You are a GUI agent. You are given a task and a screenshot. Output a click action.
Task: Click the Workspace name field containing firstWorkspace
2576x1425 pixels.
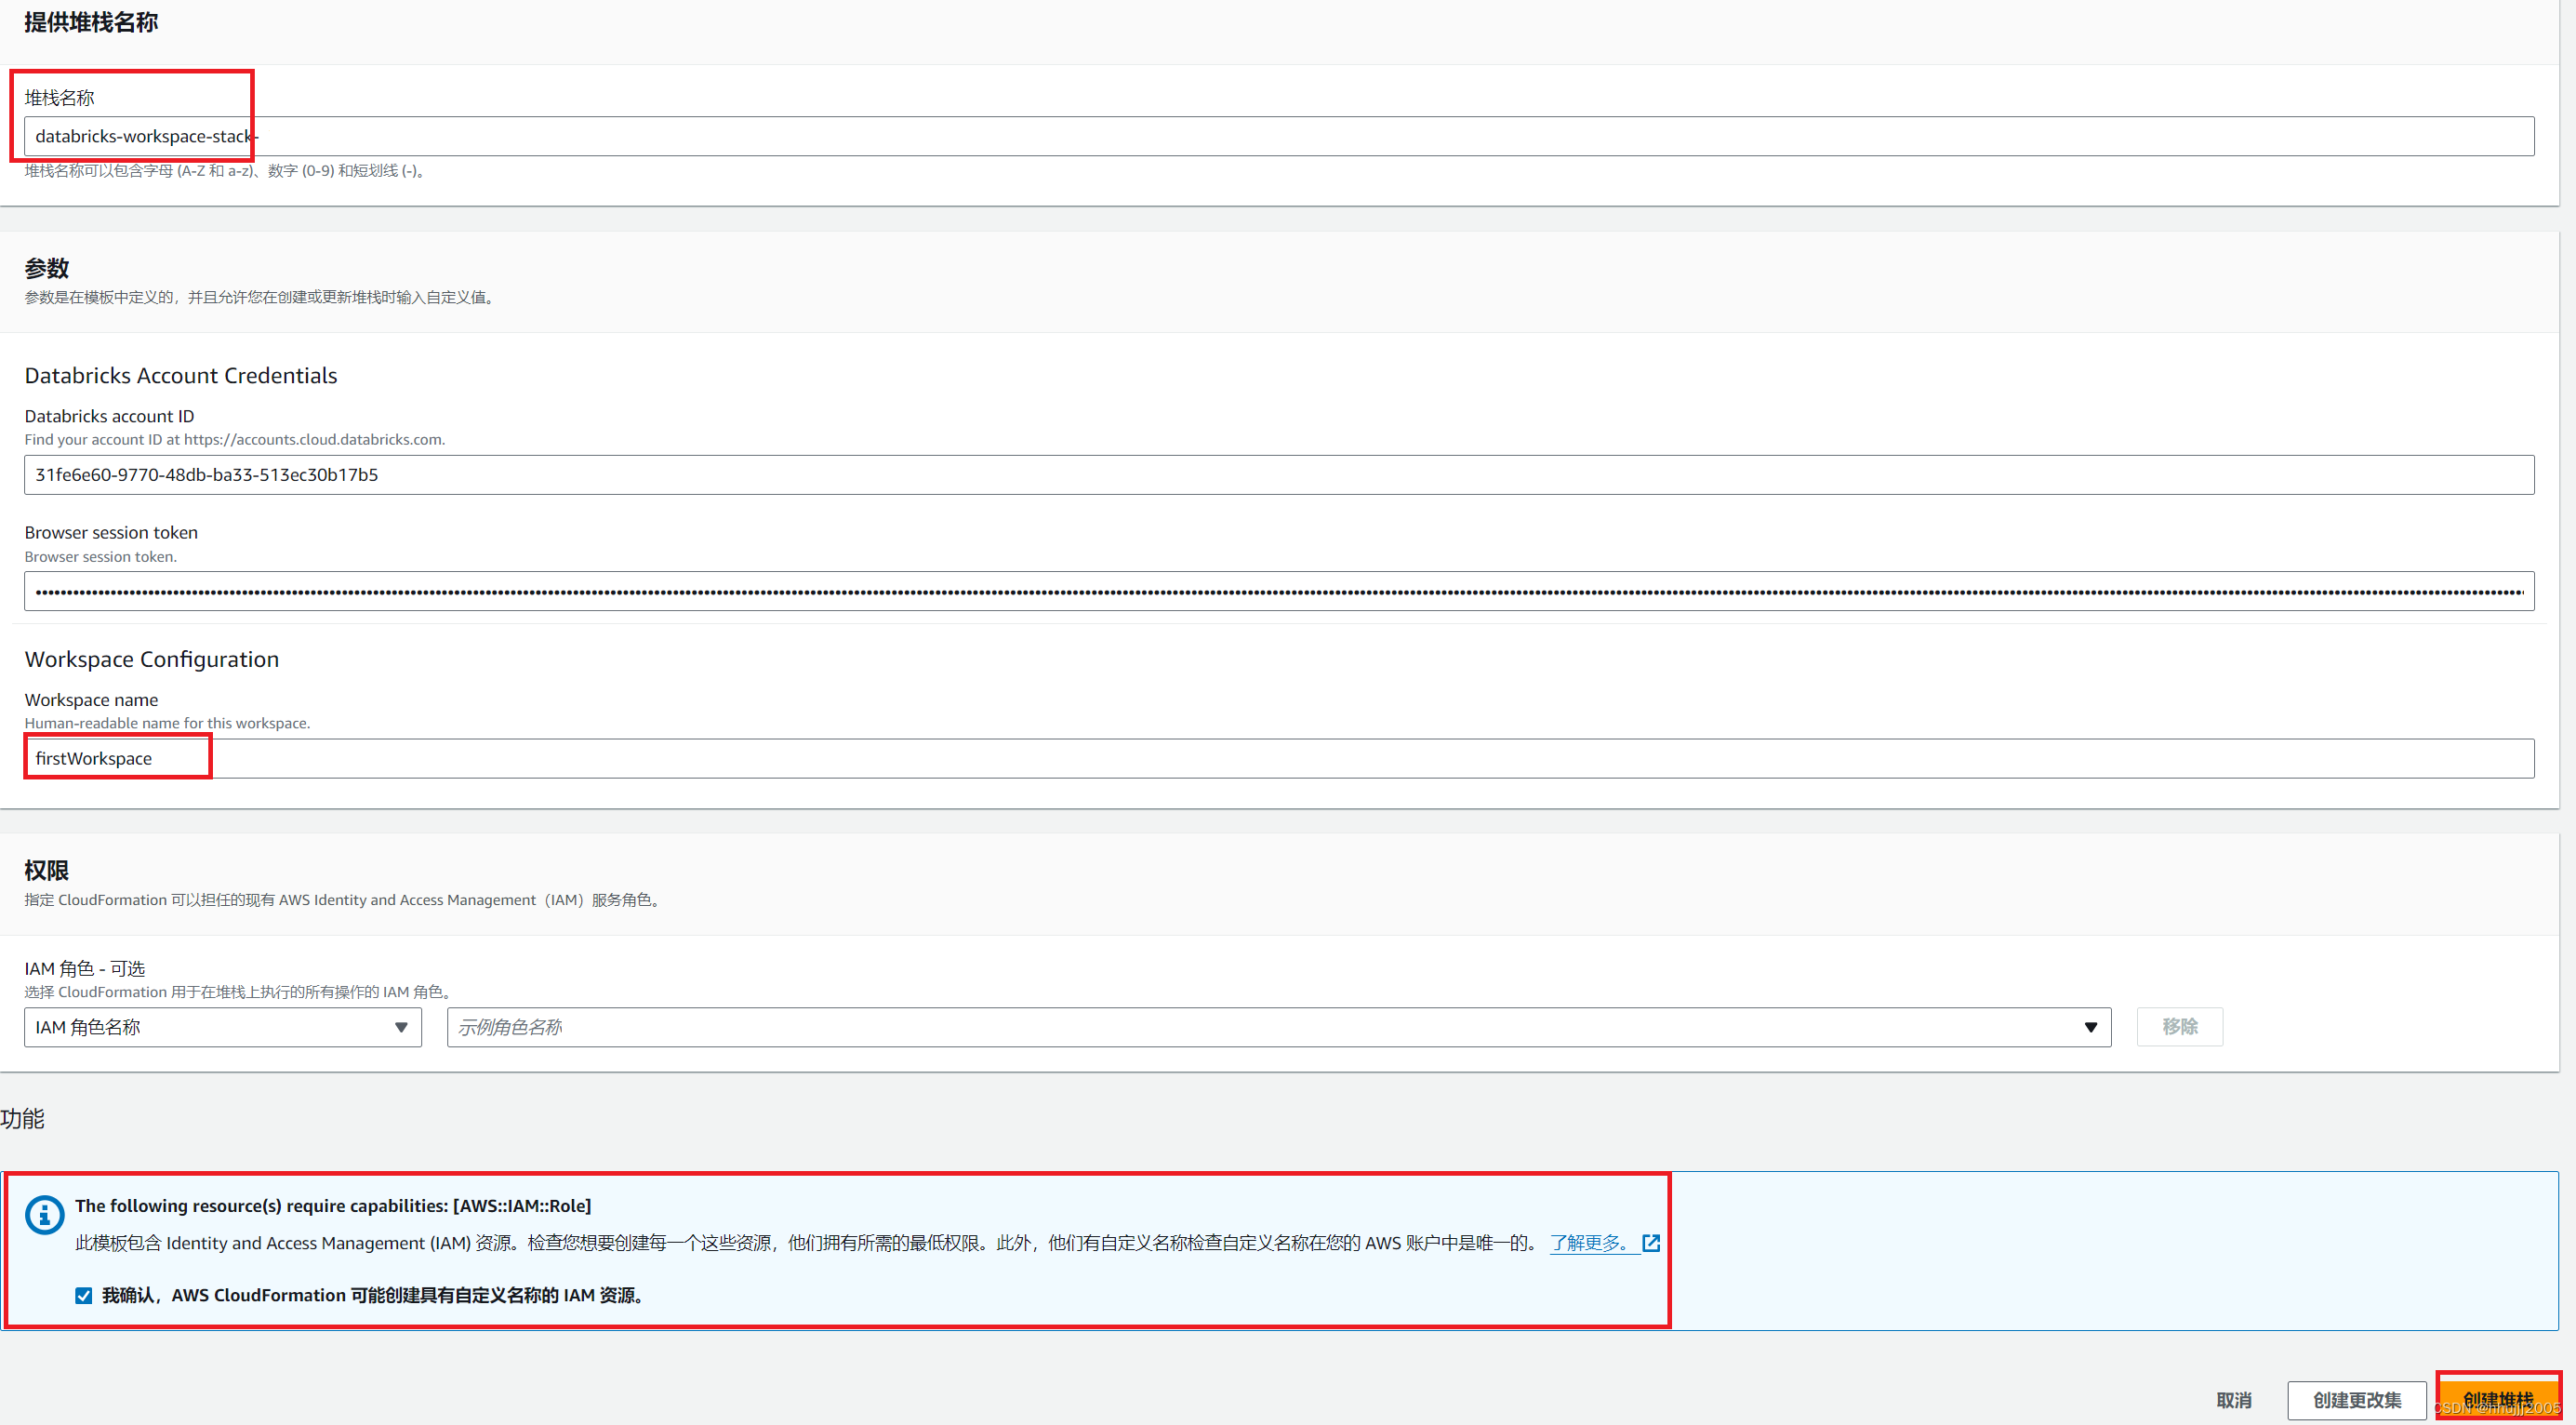(x=1278, y=759)
